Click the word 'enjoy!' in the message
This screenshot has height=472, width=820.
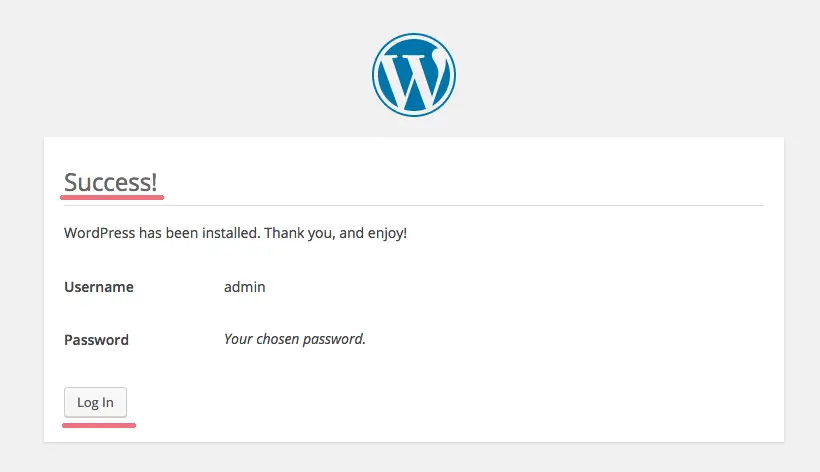[387, 233]
